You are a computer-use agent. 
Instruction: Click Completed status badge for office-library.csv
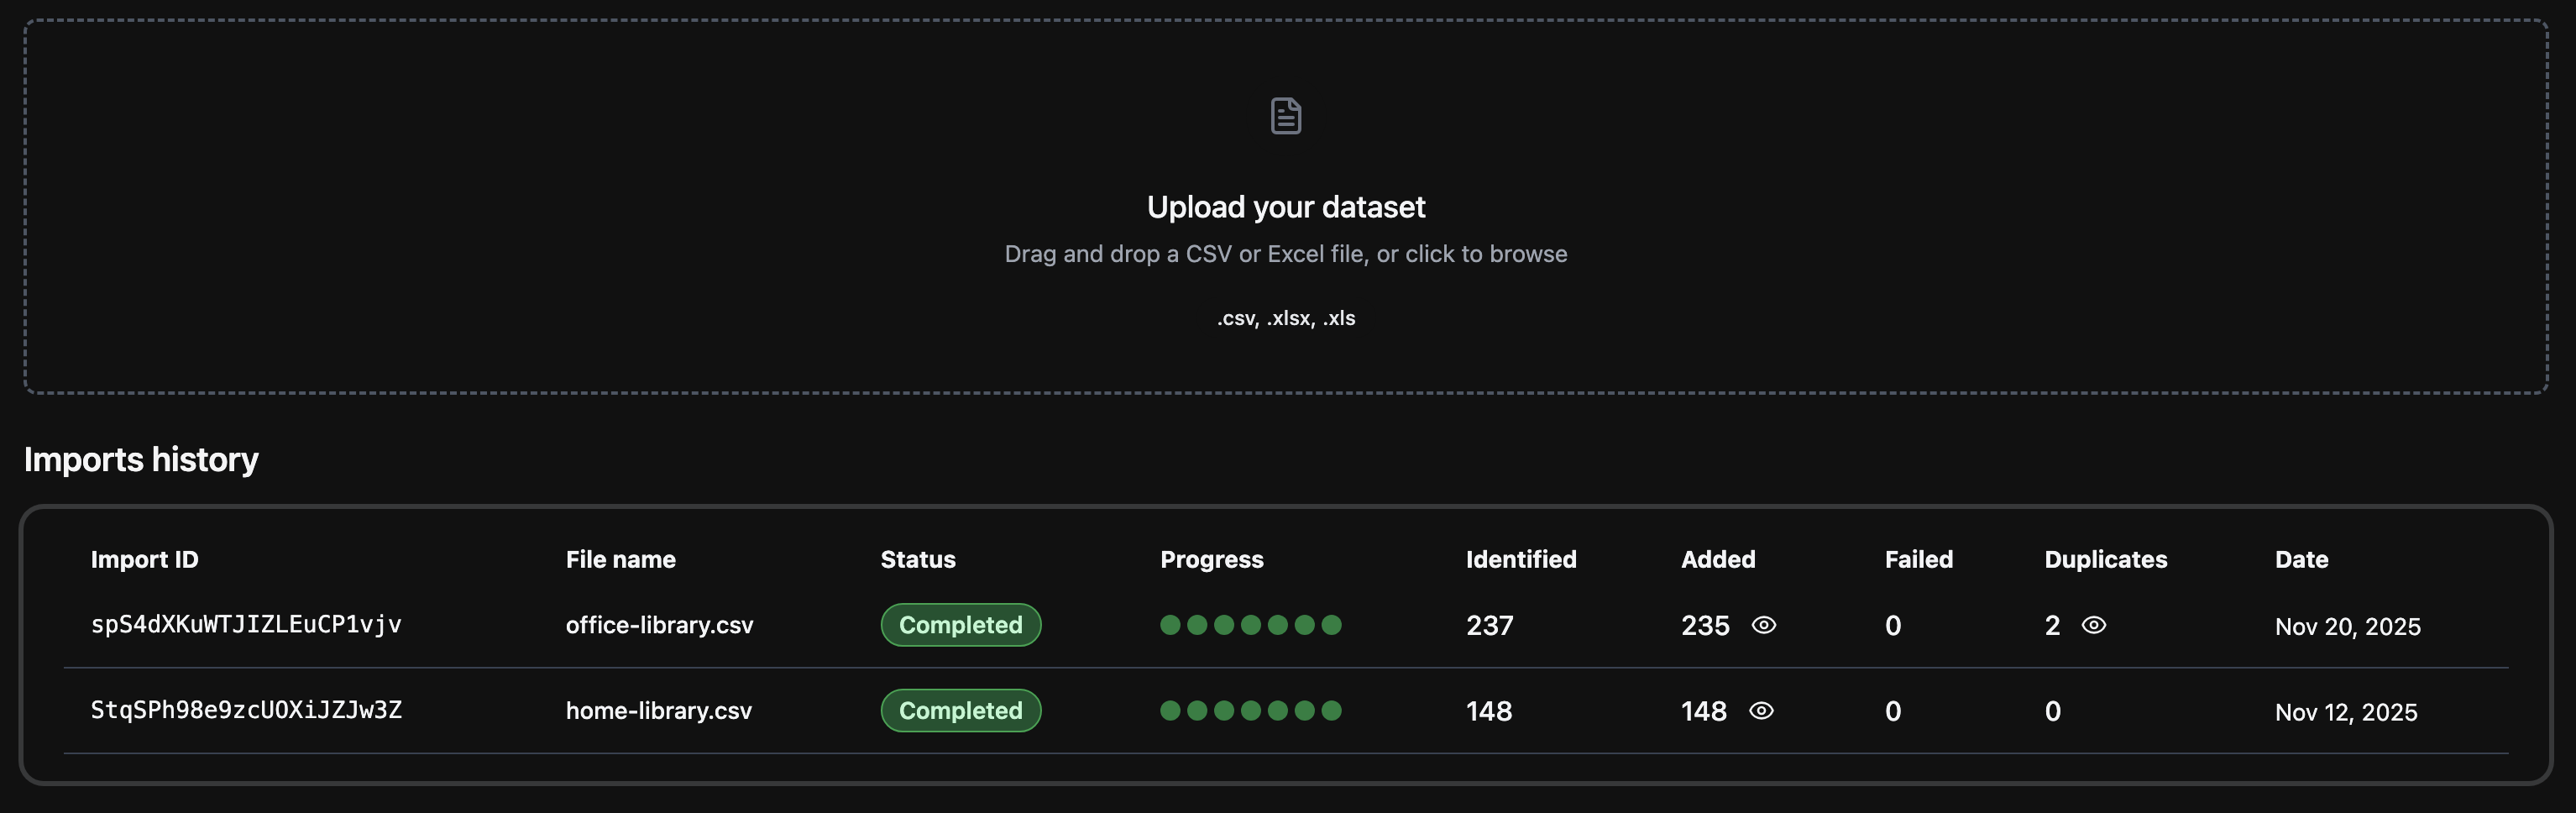(960, 625)
